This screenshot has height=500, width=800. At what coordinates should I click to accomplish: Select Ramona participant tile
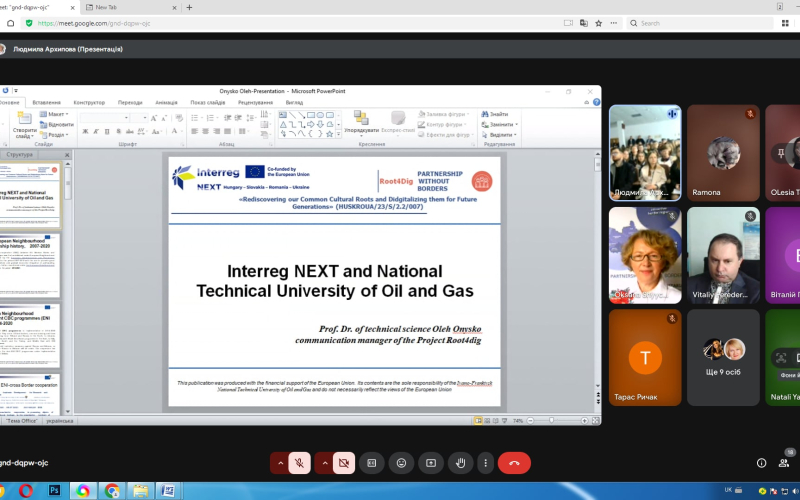[723, 153]
